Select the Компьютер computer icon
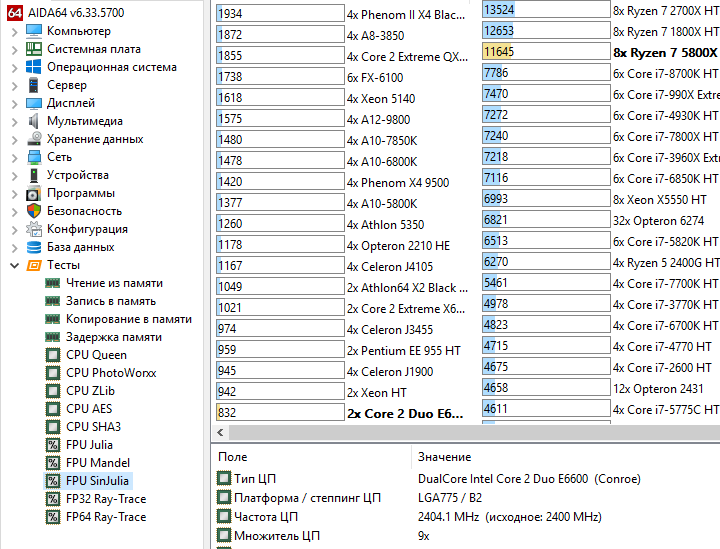 pyautogui.click(x=34, y=31)
